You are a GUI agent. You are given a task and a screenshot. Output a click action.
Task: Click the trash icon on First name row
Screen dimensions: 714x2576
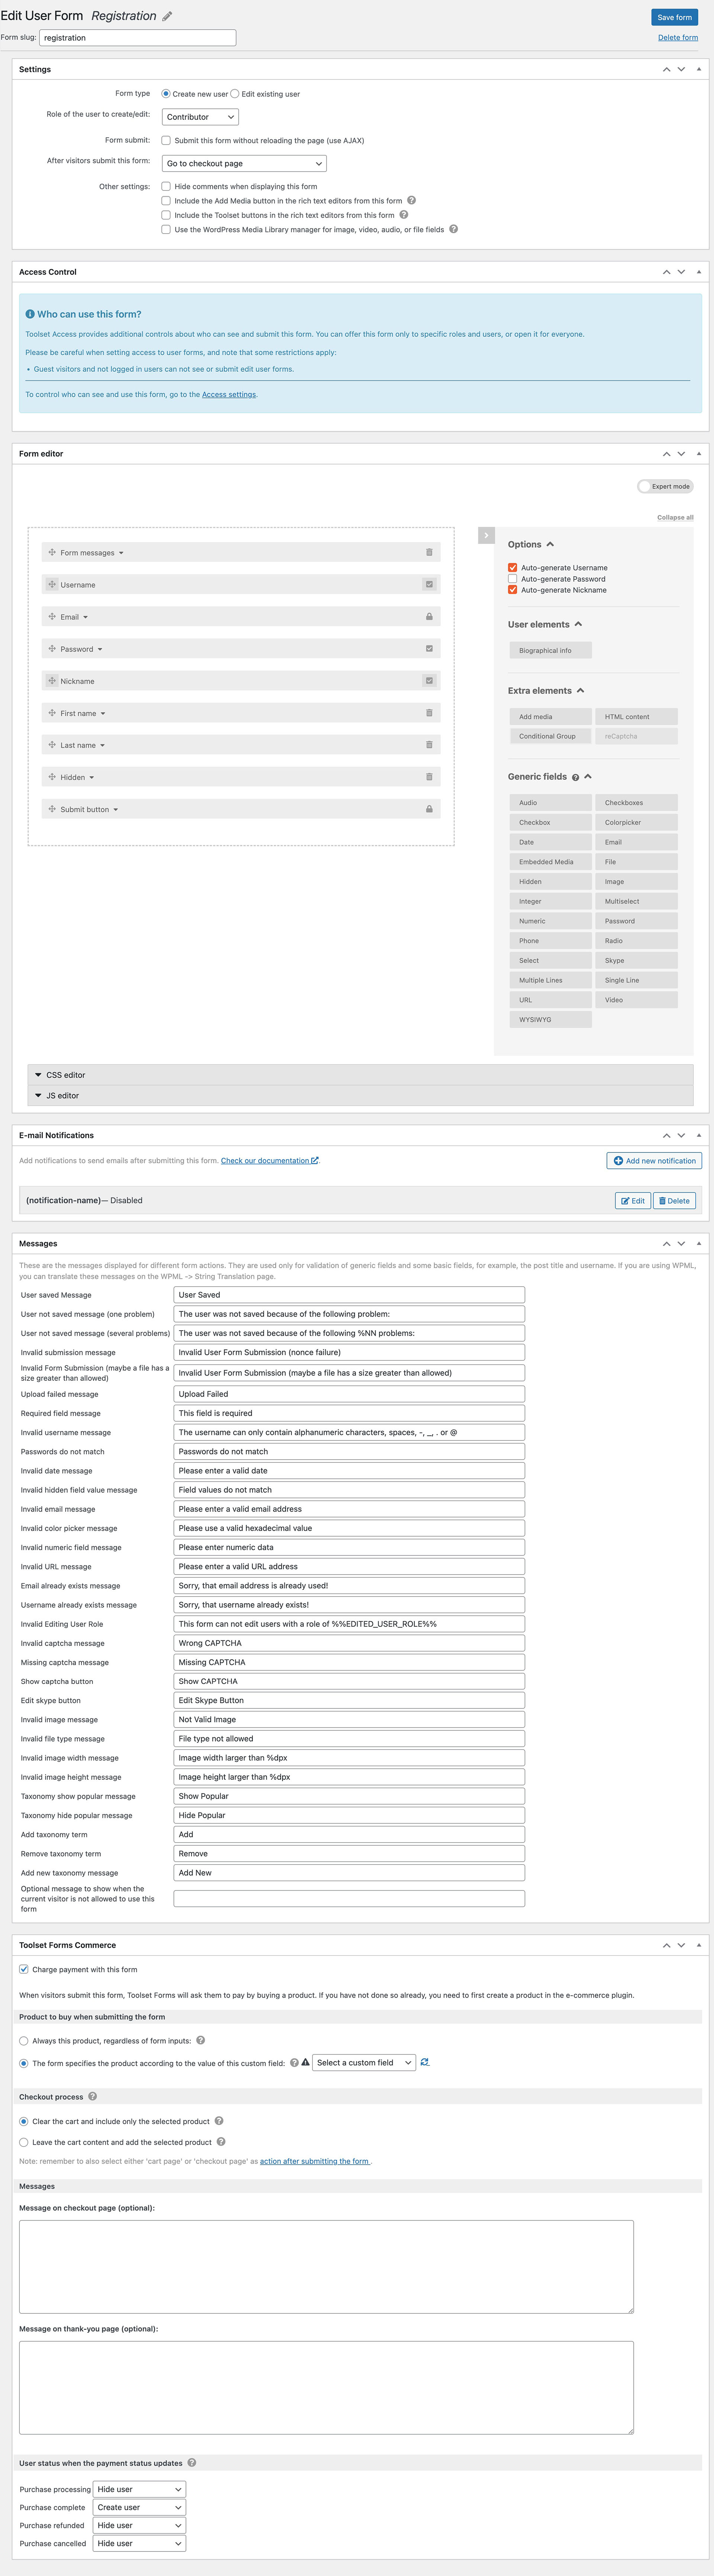tap(429, 713)
